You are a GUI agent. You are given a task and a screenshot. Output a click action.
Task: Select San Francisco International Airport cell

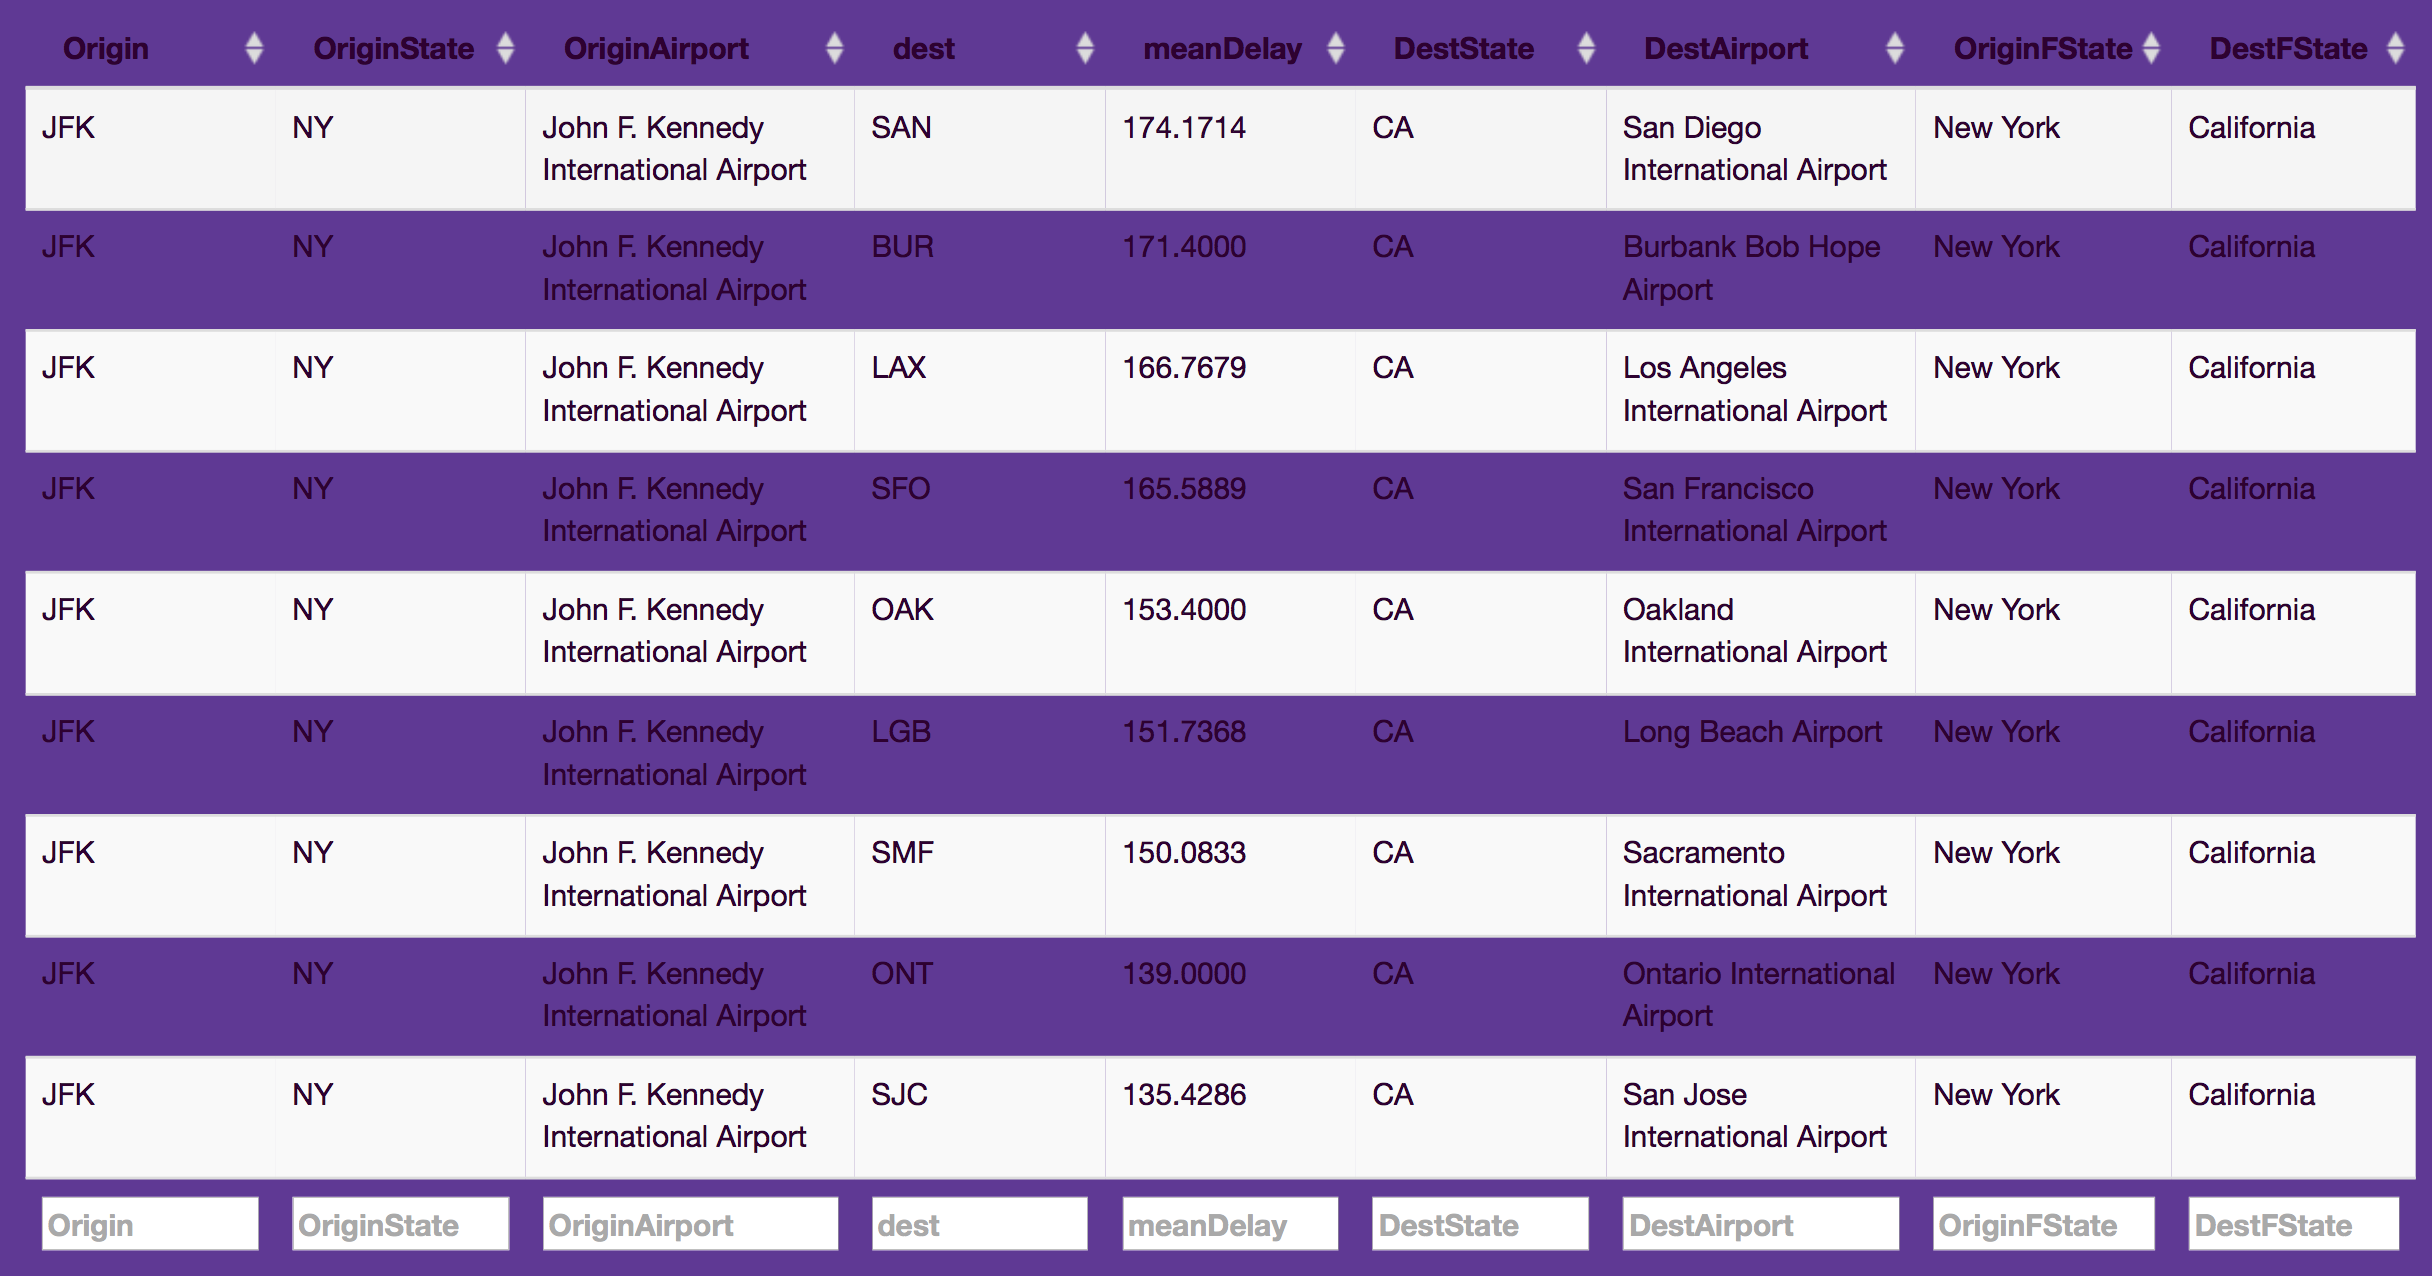(1760, 511)
